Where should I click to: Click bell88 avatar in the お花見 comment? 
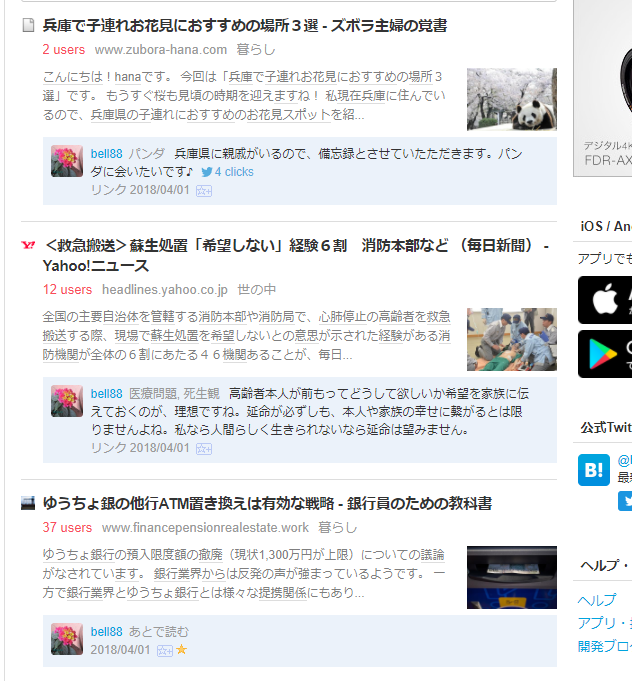[67, 161]
